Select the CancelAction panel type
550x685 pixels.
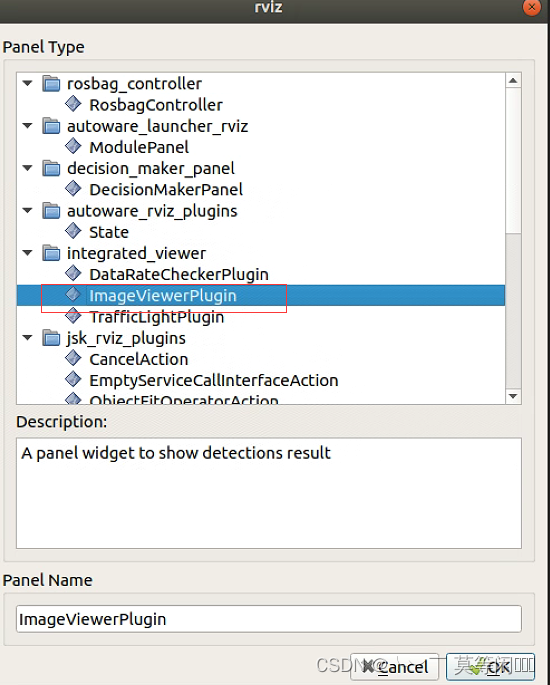click(138, 359)
